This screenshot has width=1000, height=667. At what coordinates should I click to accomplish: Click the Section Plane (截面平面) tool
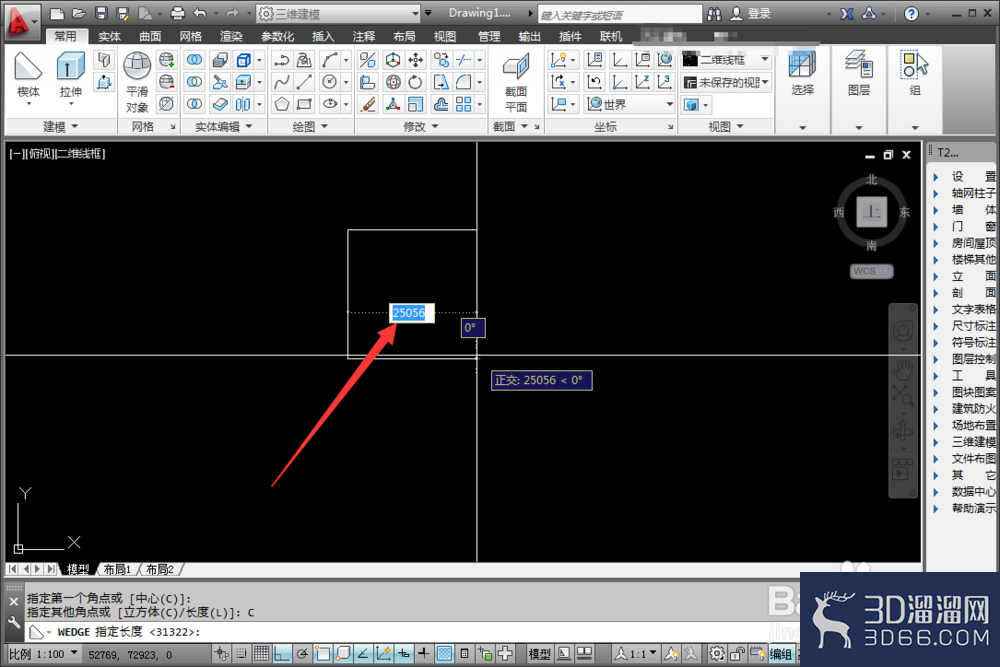coord(516,83)
